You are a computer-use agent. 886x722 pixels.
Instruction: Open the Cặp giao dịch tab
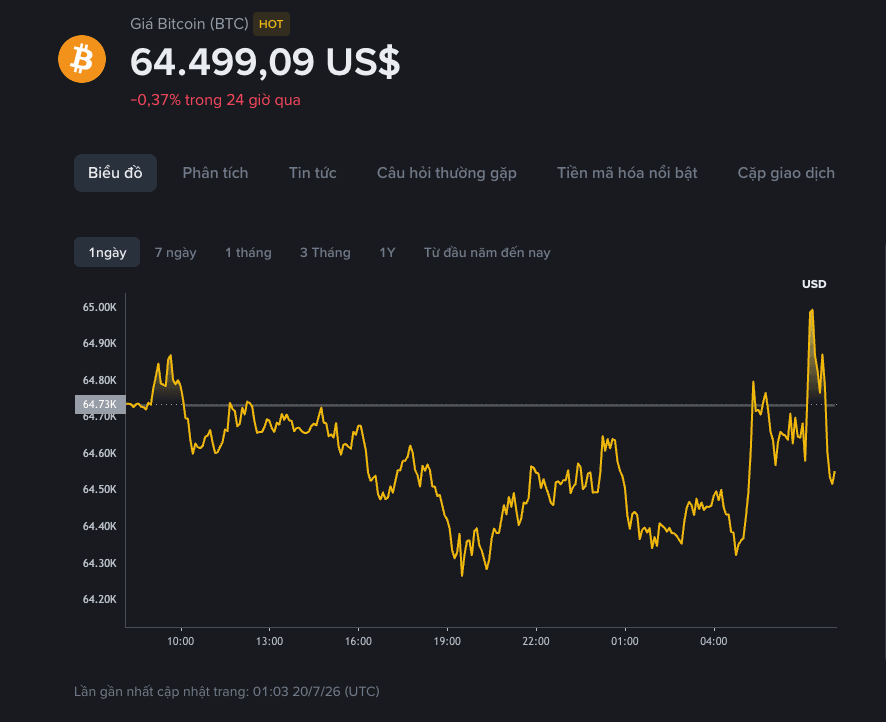pos(786,173)
